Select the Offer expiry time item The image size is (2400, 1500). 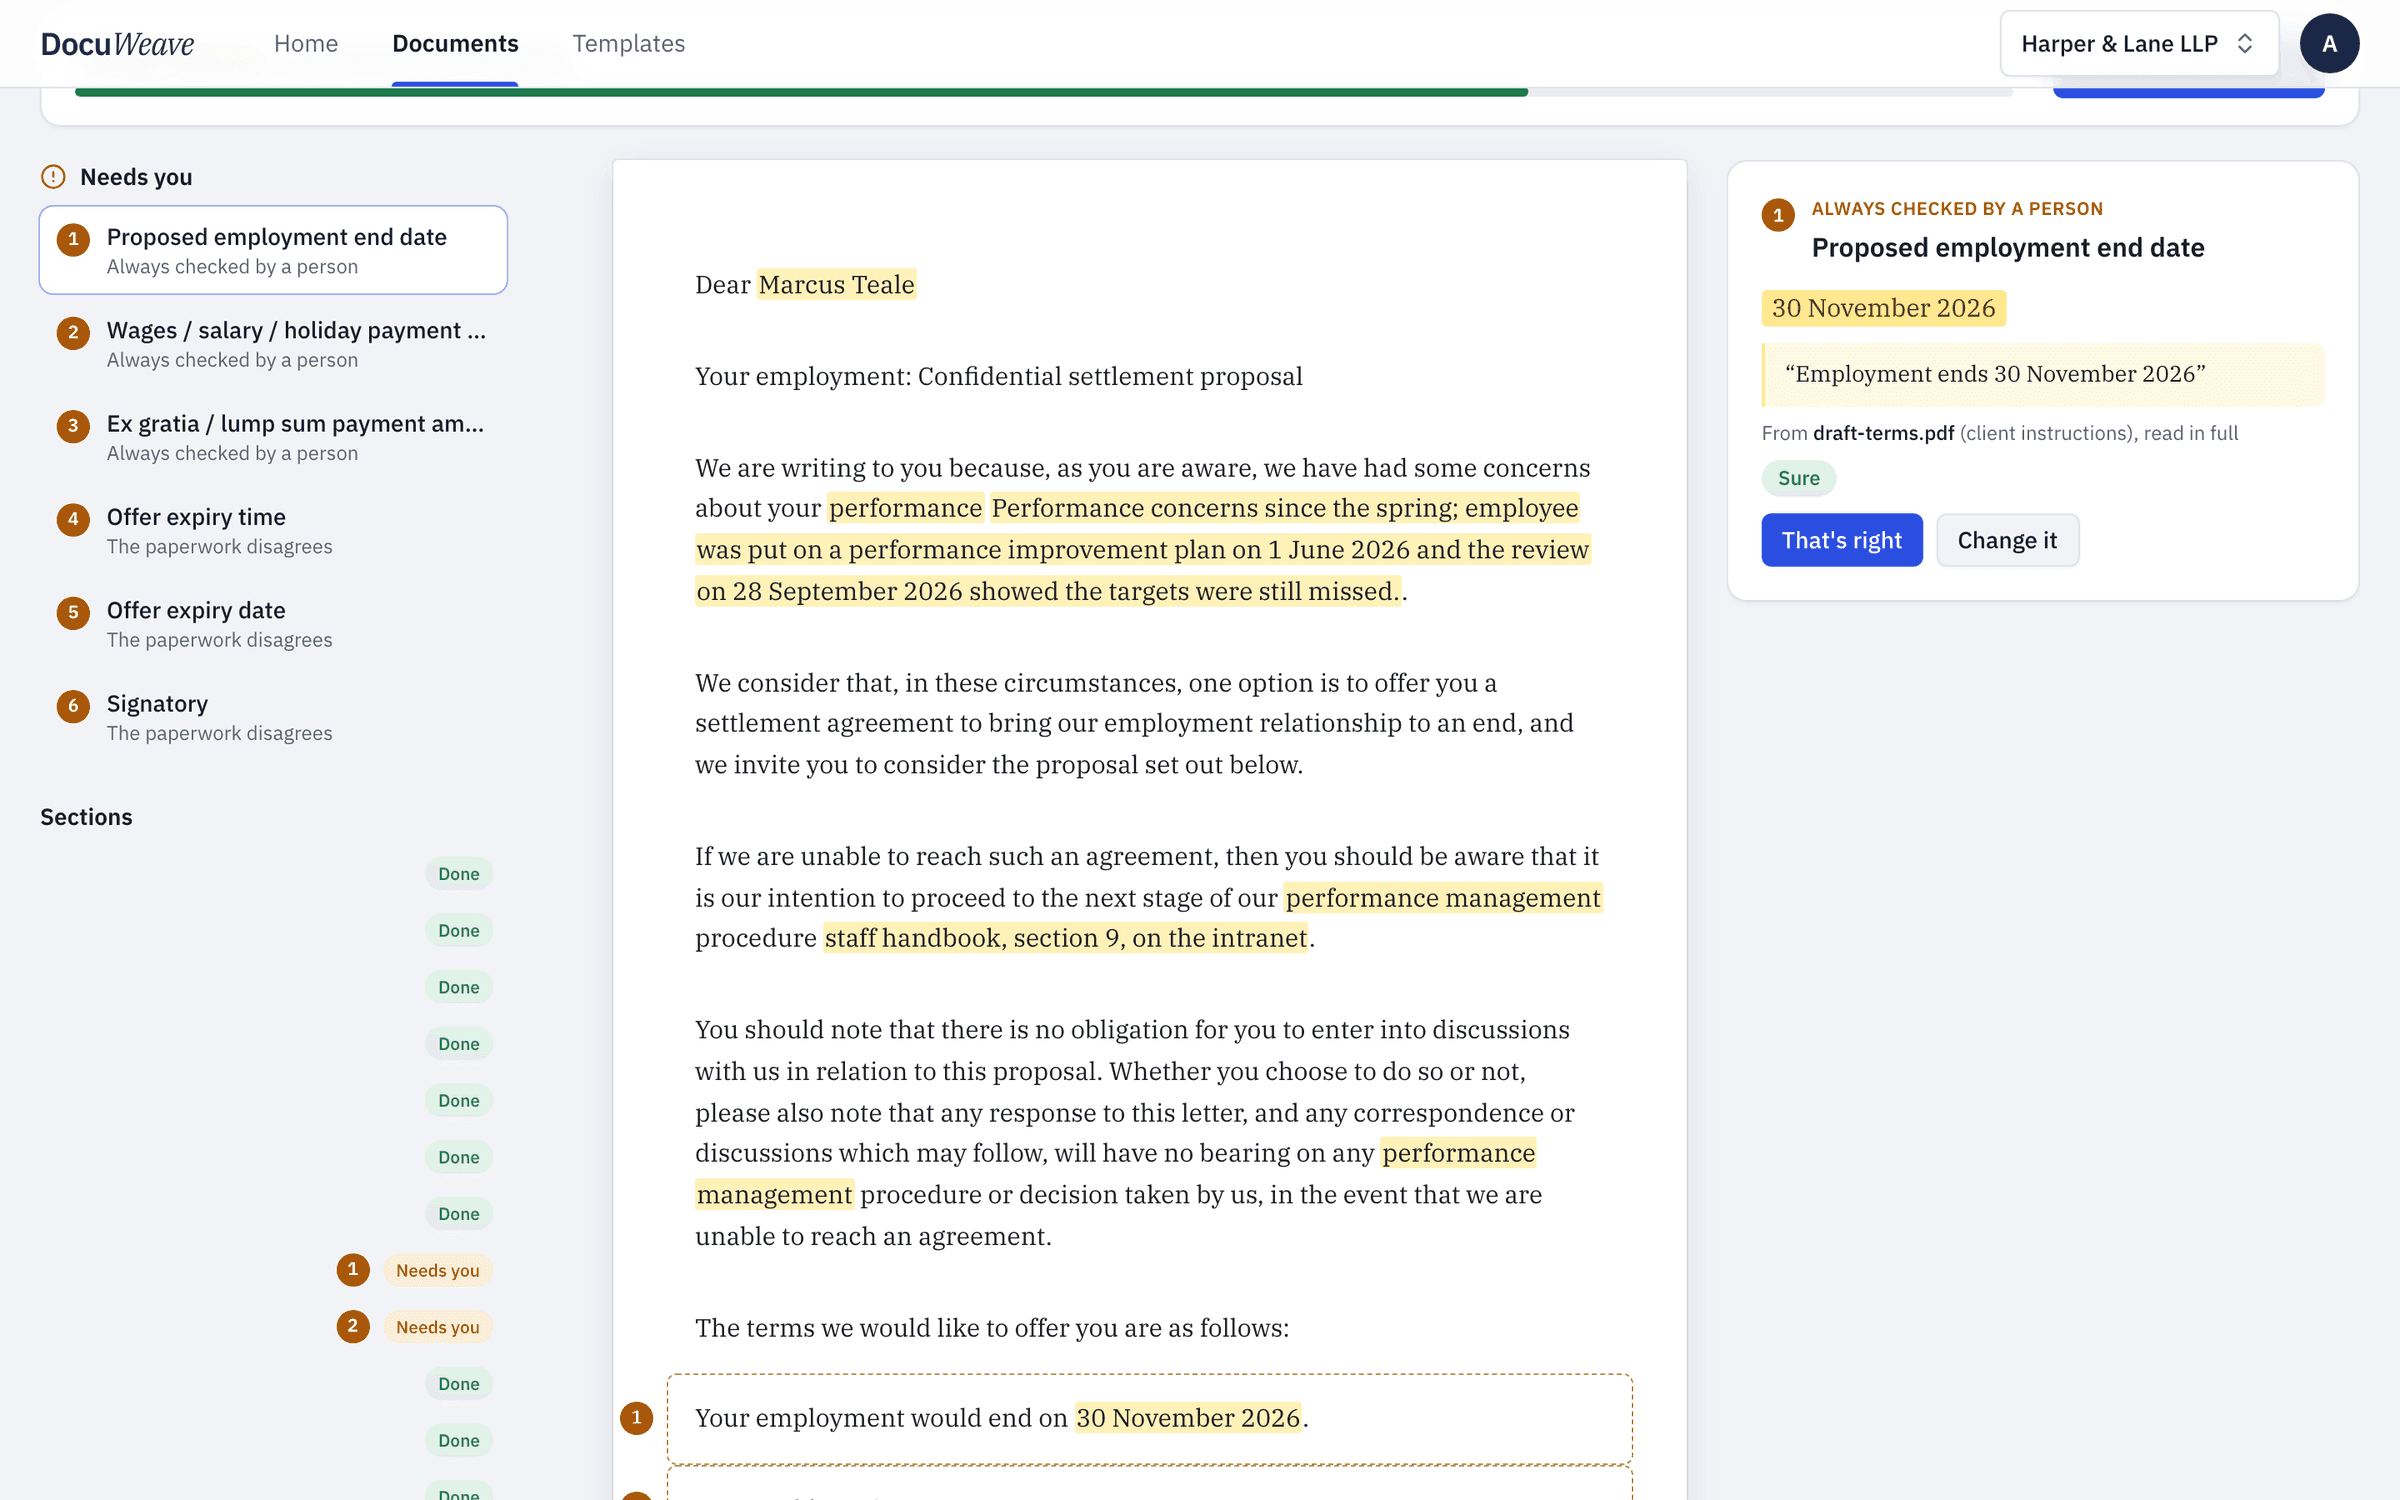pos(273,530)
